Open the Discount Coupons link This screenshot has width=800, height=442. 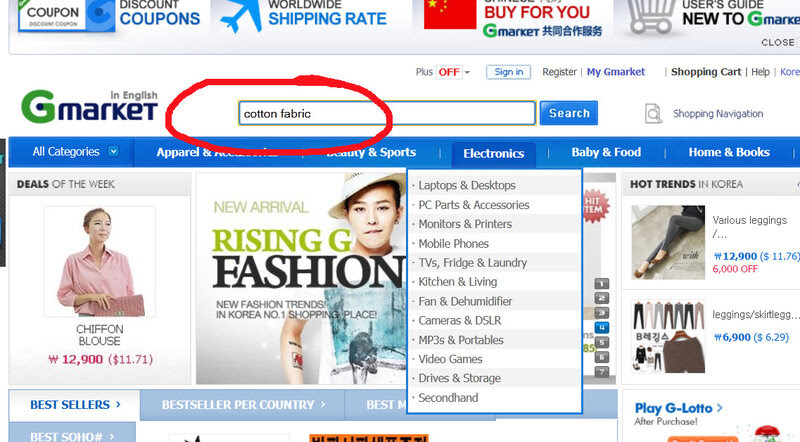click(160, 13)
